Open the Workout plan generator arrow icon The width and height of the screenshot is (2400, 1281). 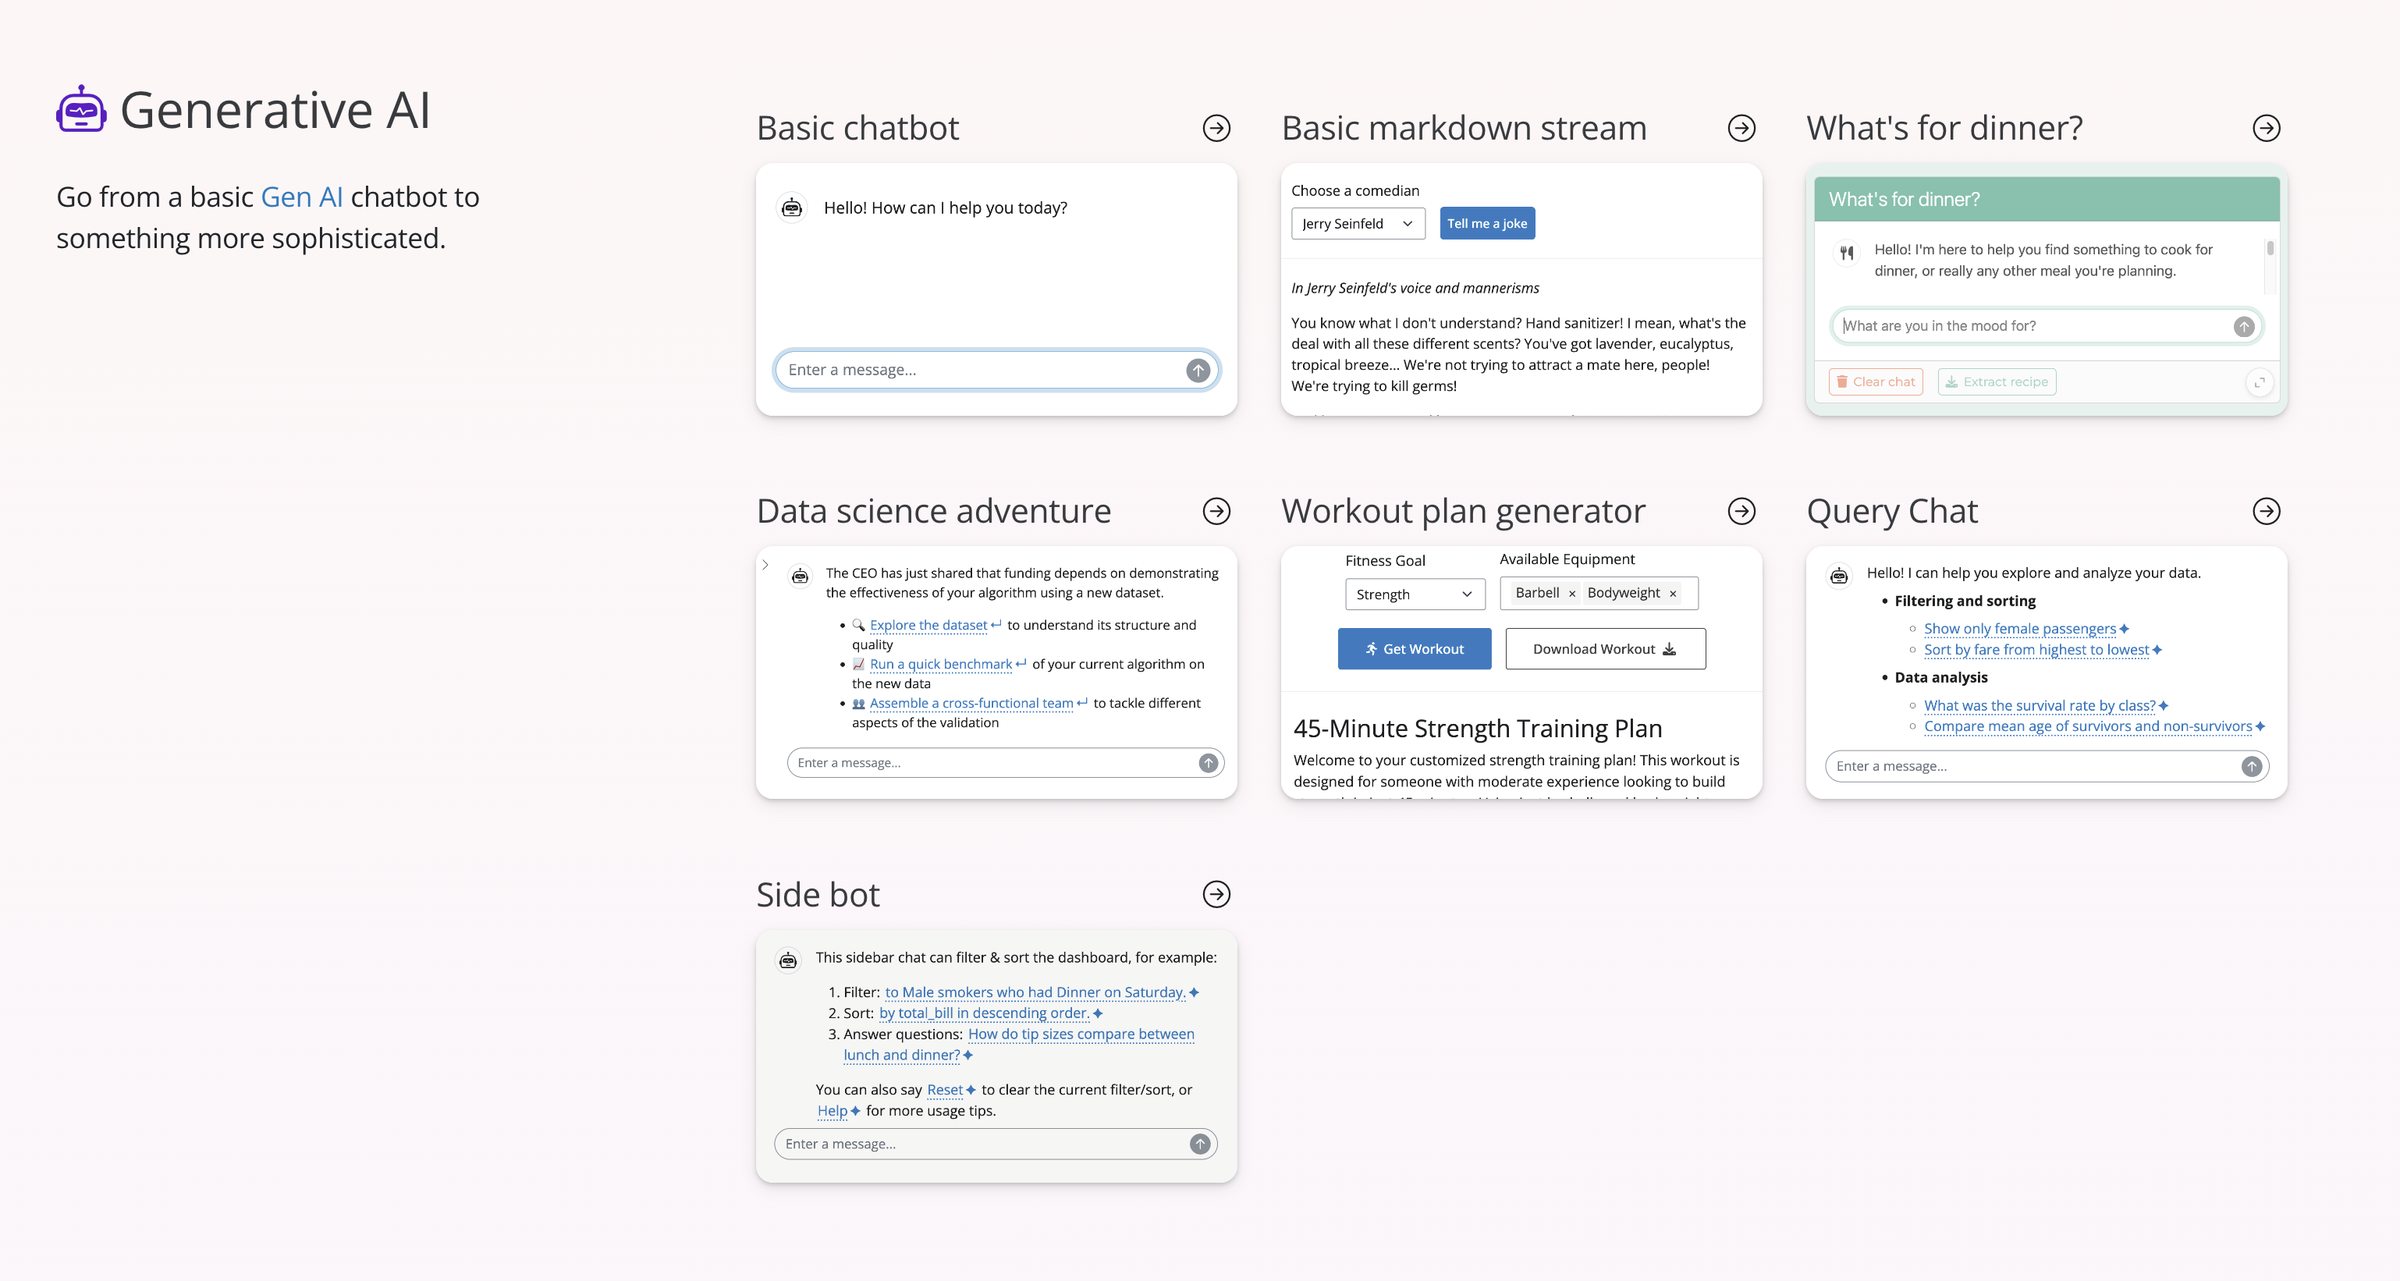[1741, 511]
